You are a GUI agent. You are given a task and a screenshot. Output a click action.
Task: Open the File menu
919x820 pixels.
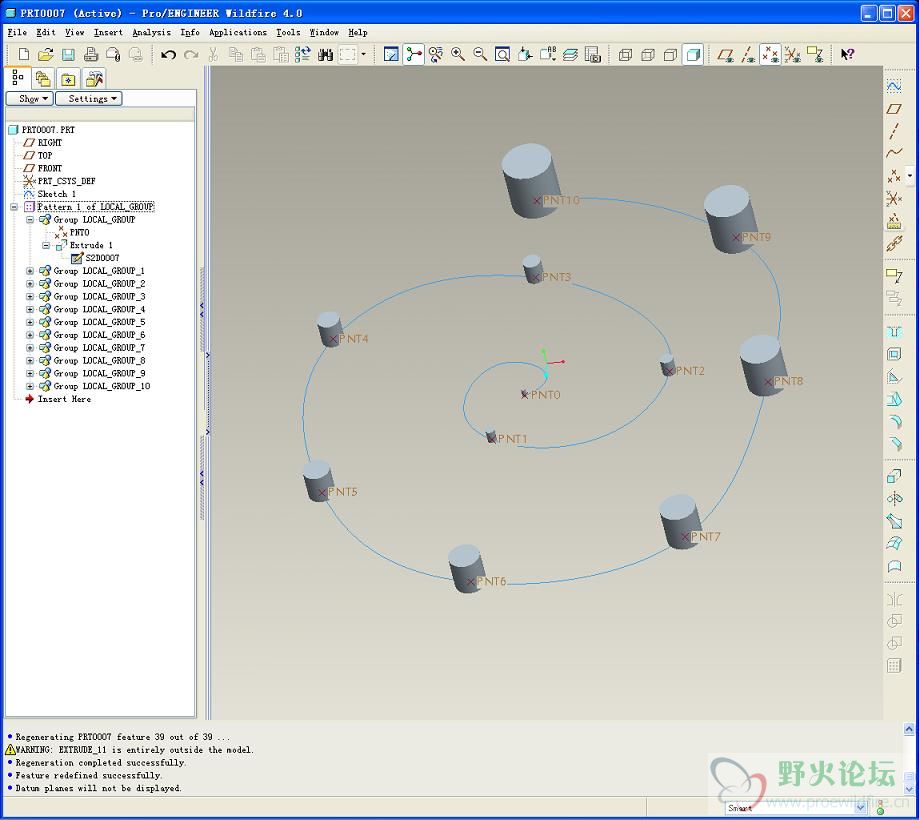pos(17,32)
